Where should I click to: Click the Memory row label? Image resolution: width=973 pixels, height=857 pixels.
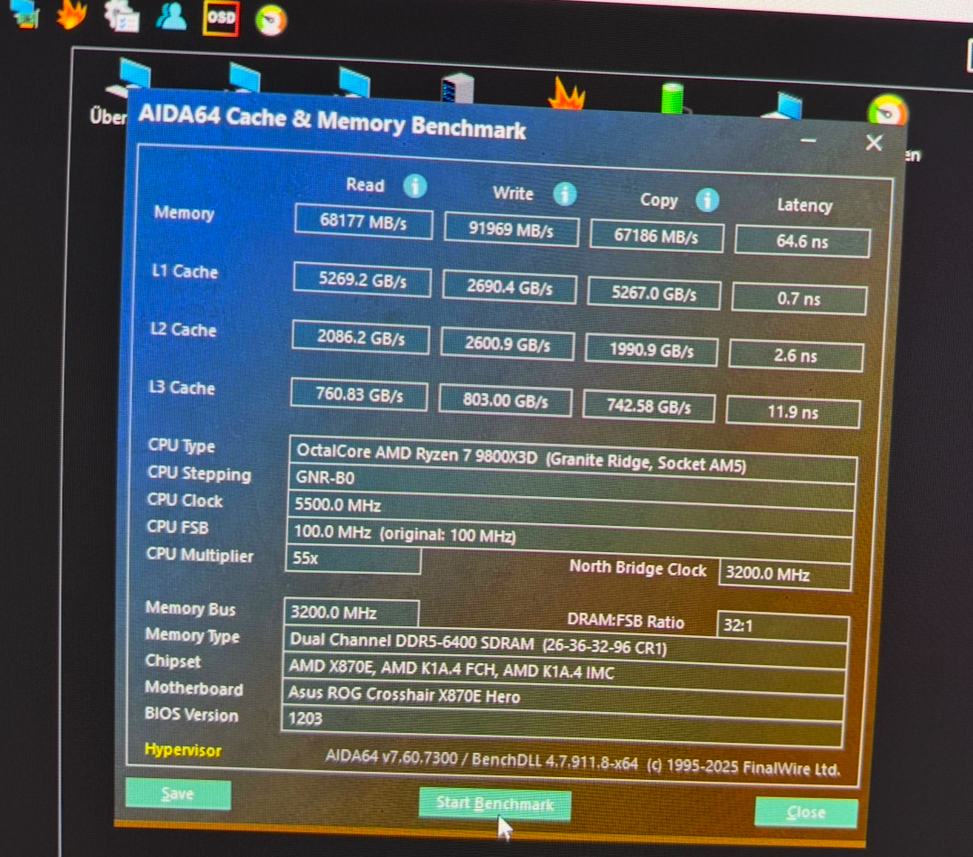click(184, 213)
